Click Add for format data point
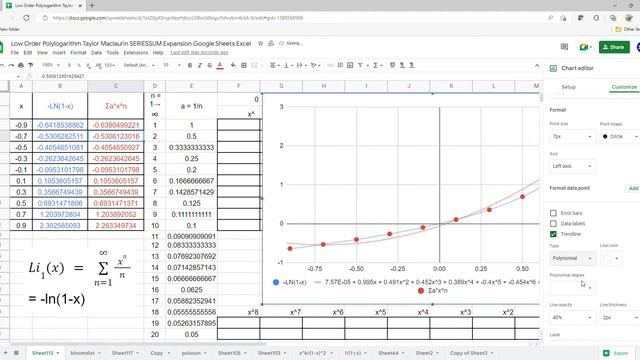The image size is (640, 360). pos(633,188)
